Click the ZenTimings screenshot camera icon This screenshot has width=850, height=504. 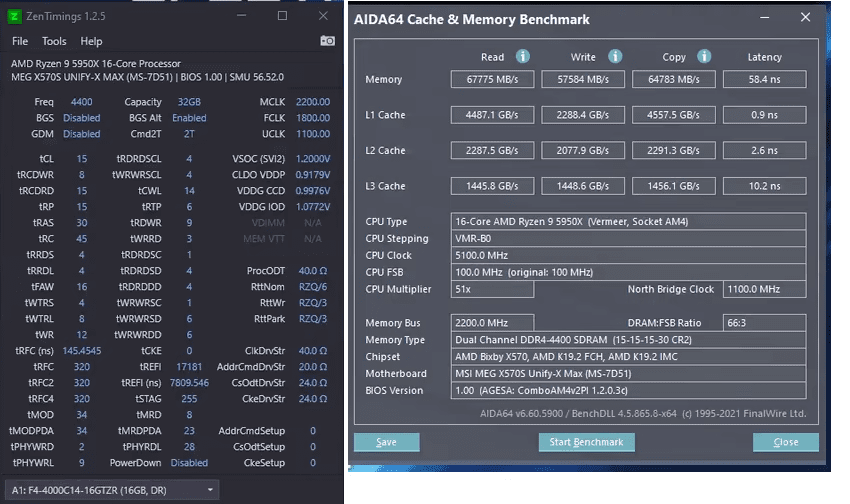tap(327, 41)
